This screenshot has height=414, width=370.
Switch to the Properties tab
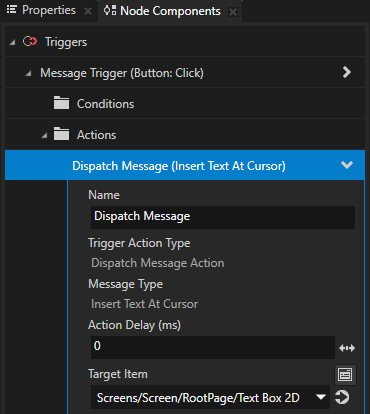(48, 11)
